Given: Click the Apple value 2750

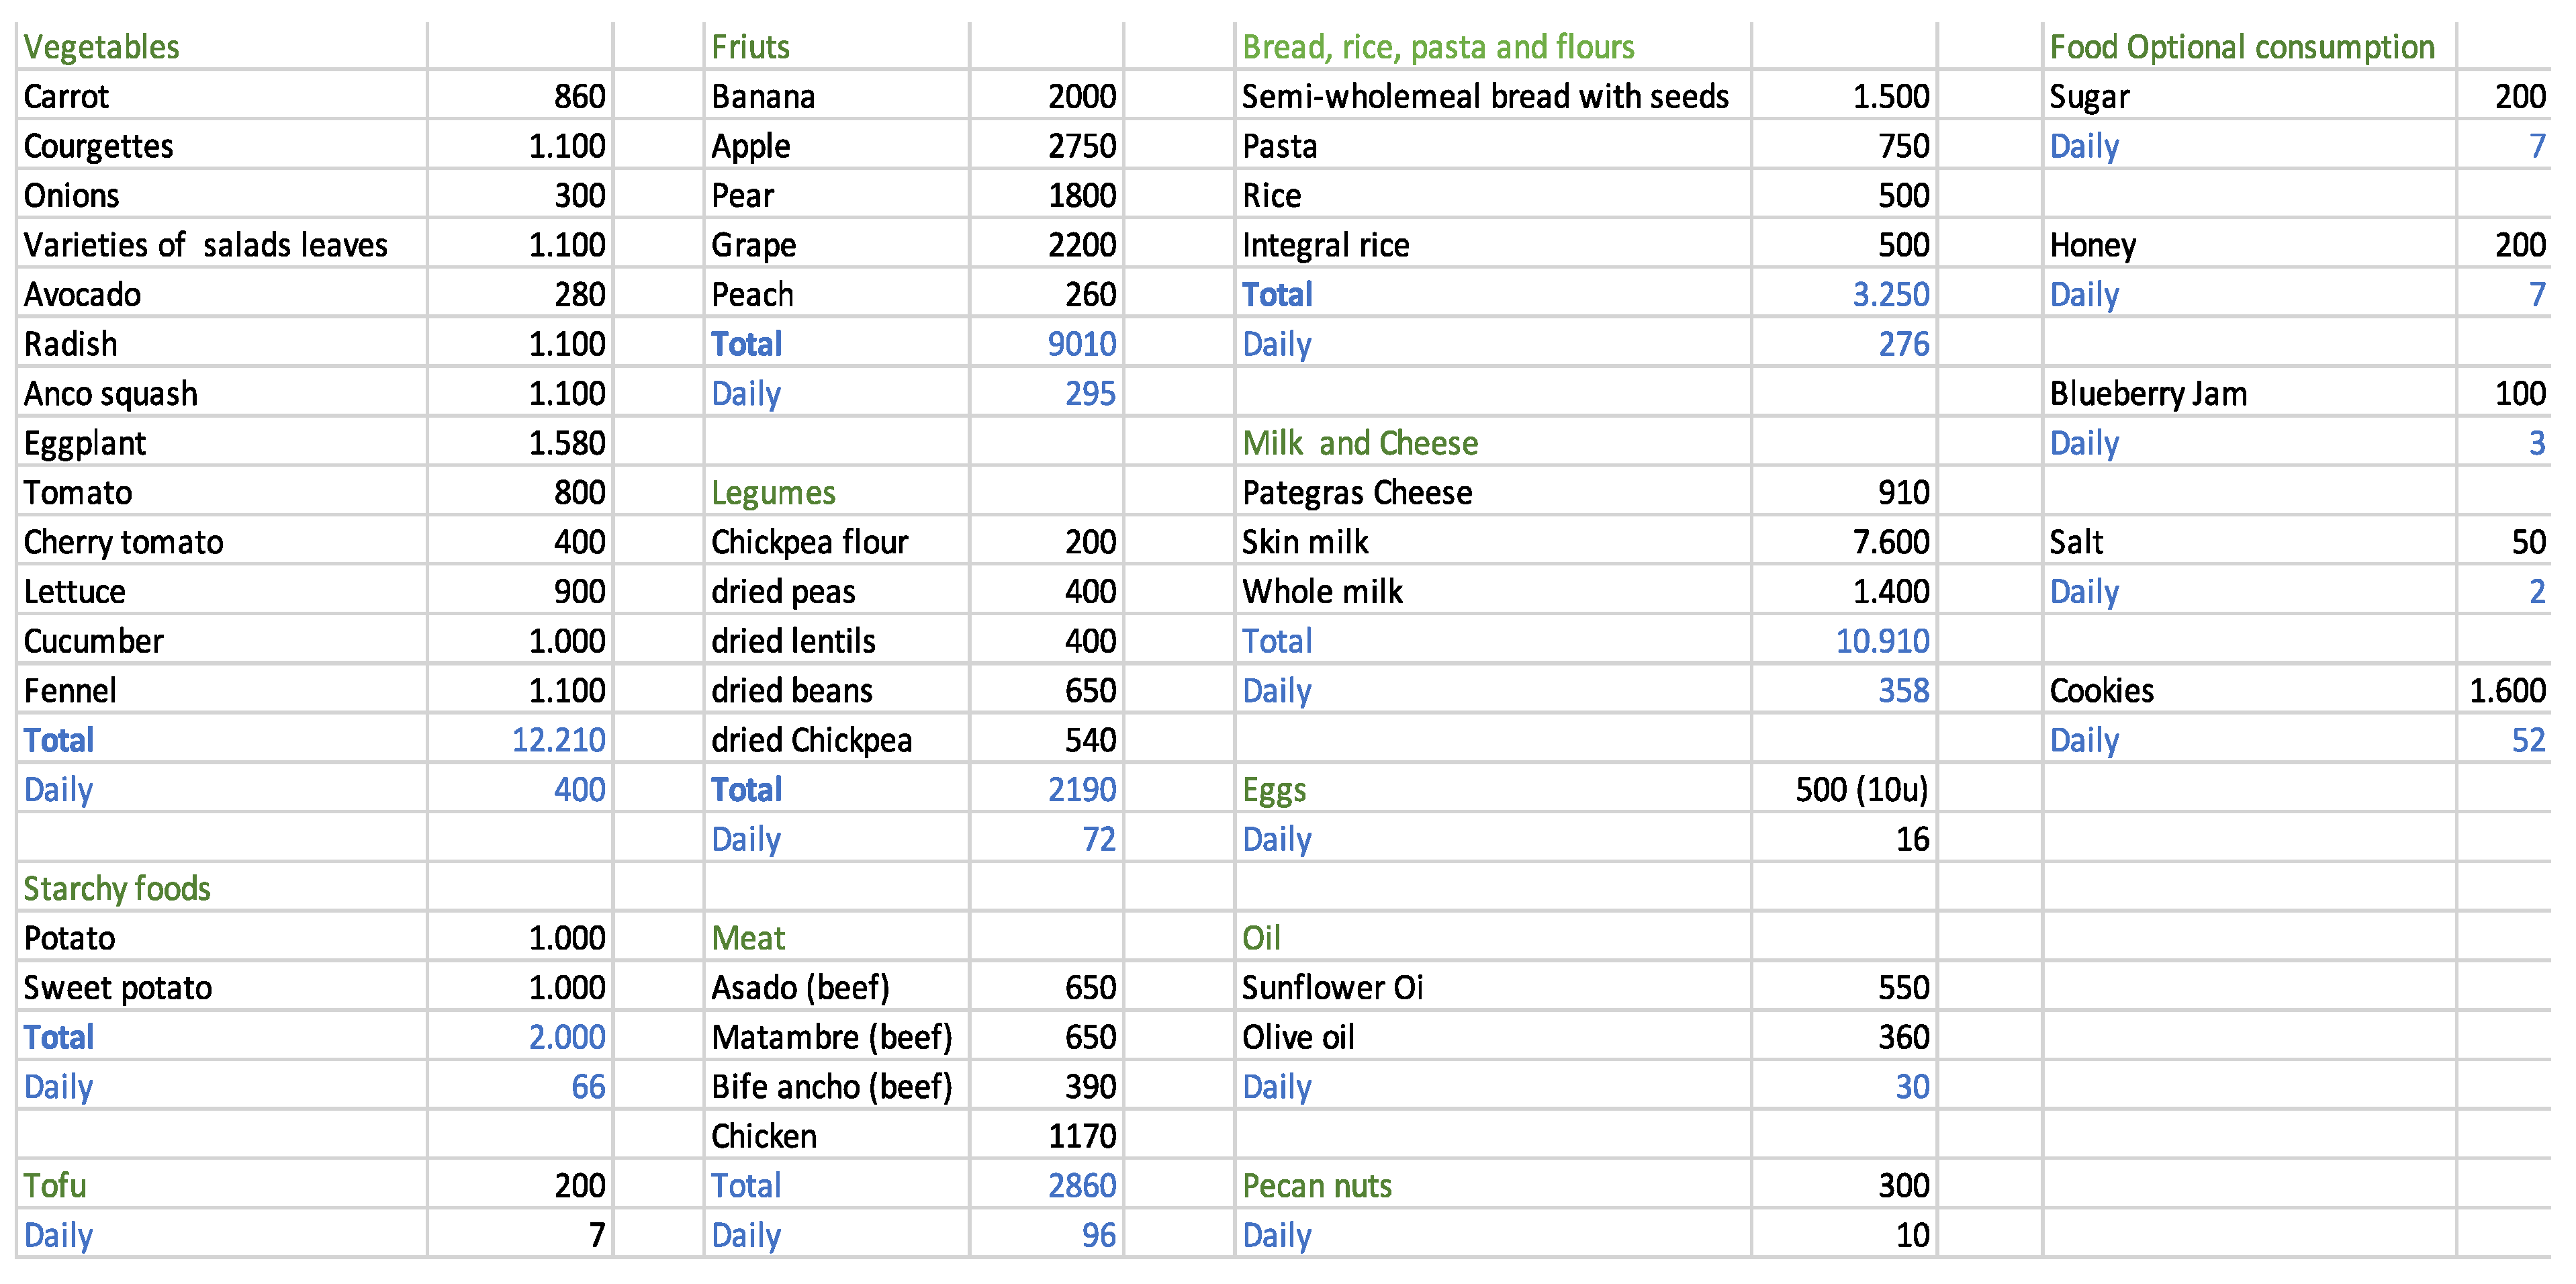Looking at the screenshot, I should [1081, 146].
